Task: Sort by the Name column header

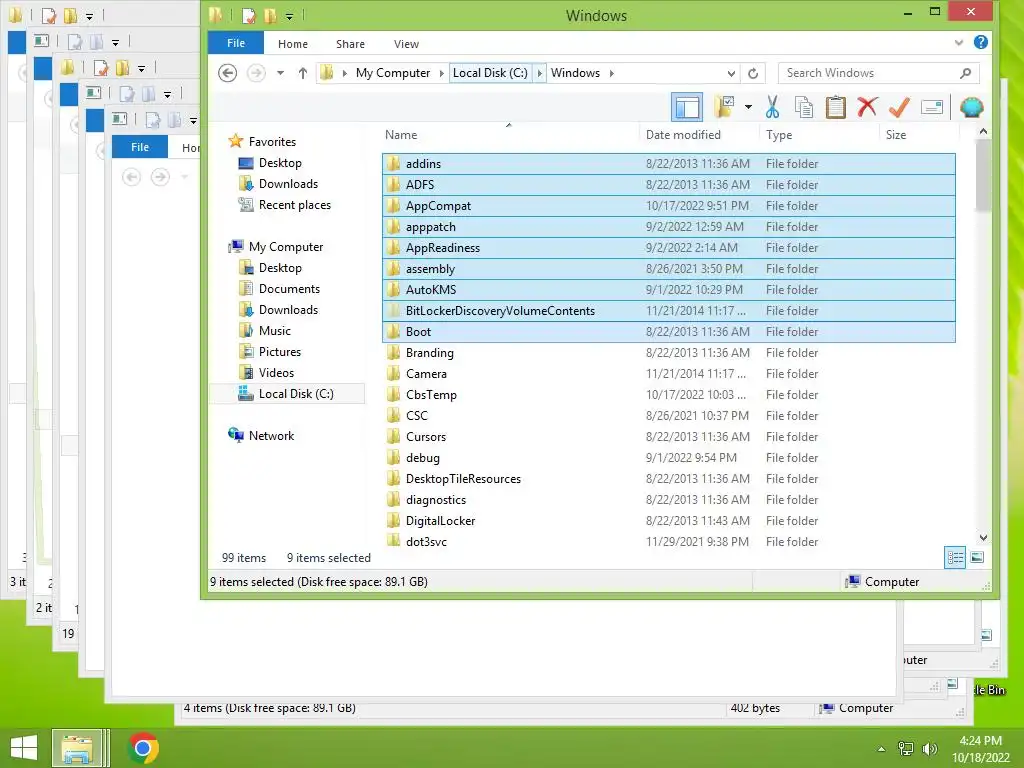Action: (x=509, y=135)
